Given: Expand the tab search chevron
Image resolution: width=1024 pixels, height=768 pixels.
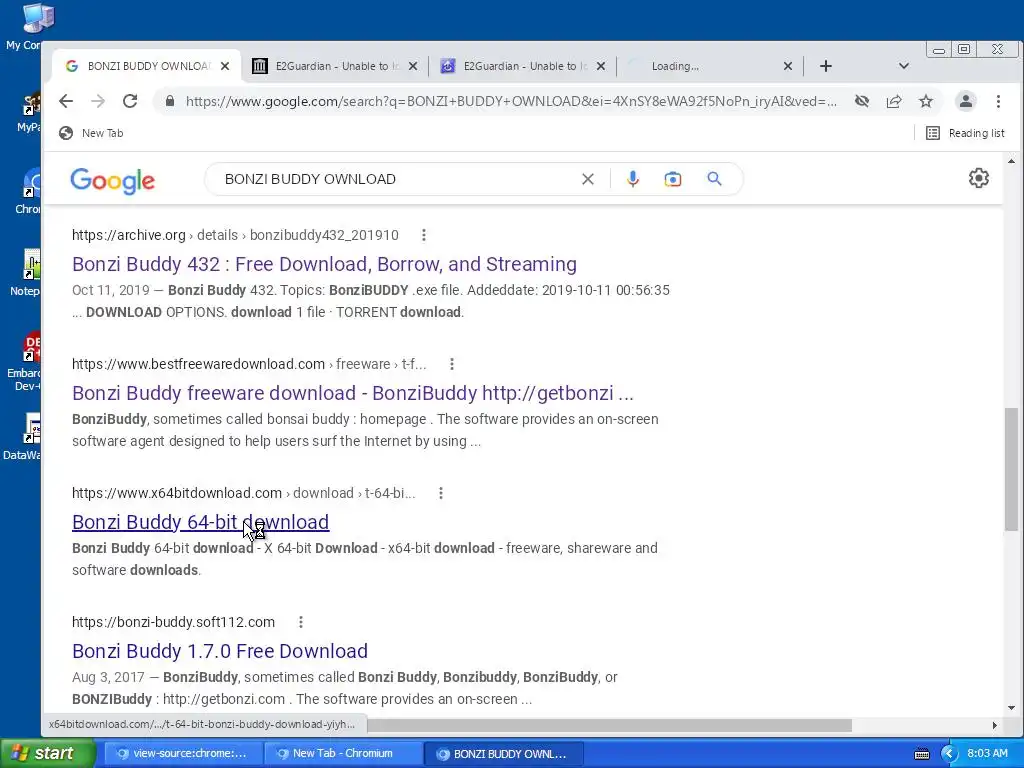Looking at the screenshot, I should [x=903, y=66].
